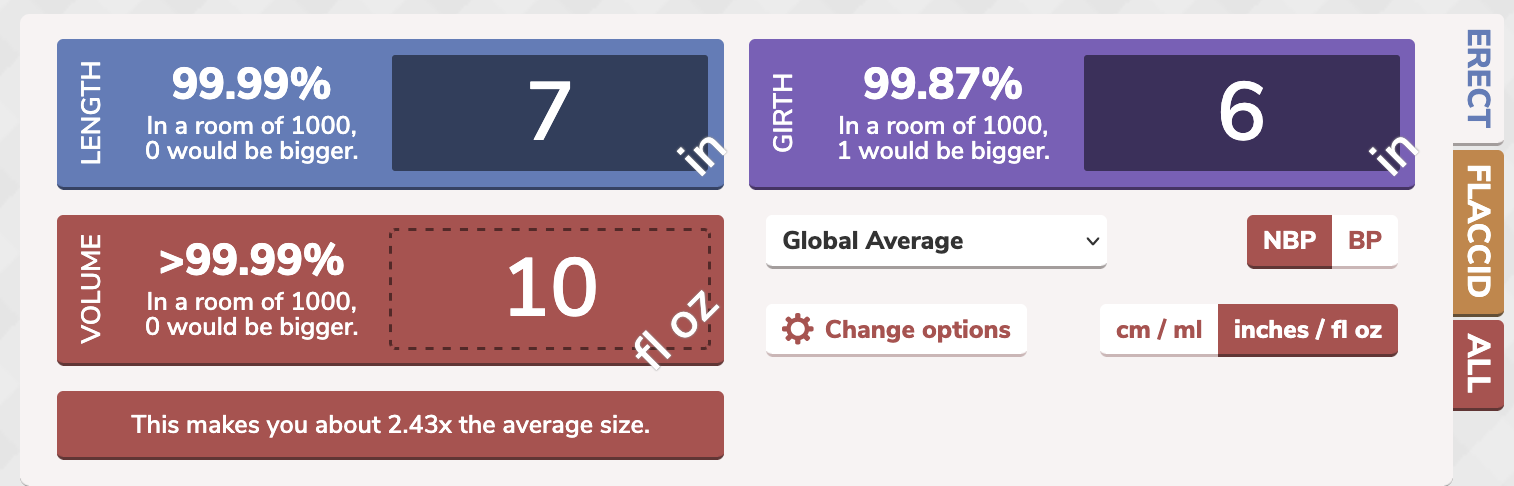Click the 99.99% length percentile text
The width and height of the screenshot is (1514, 486).
click(251, 84)
